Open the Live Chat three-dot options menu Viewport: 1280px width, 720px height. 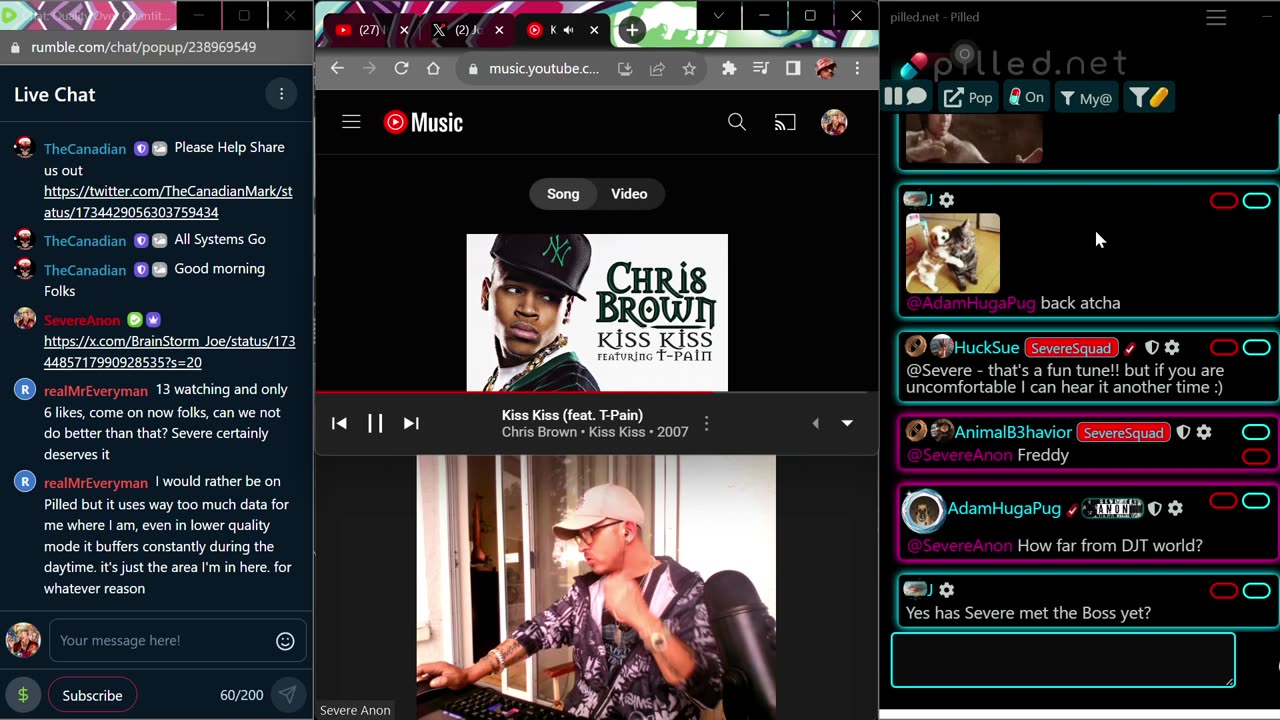pos(281,94)
